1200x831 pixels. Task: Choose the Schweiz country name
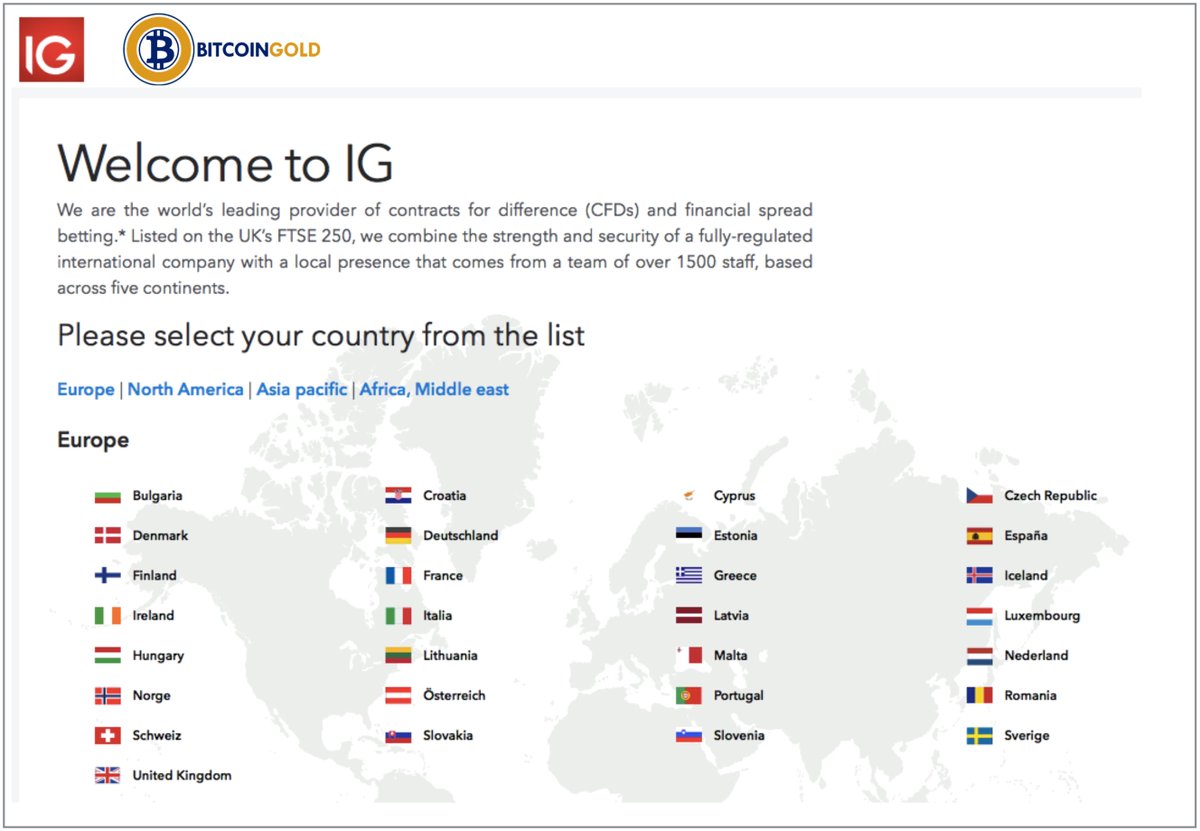[x=157, y=736]
